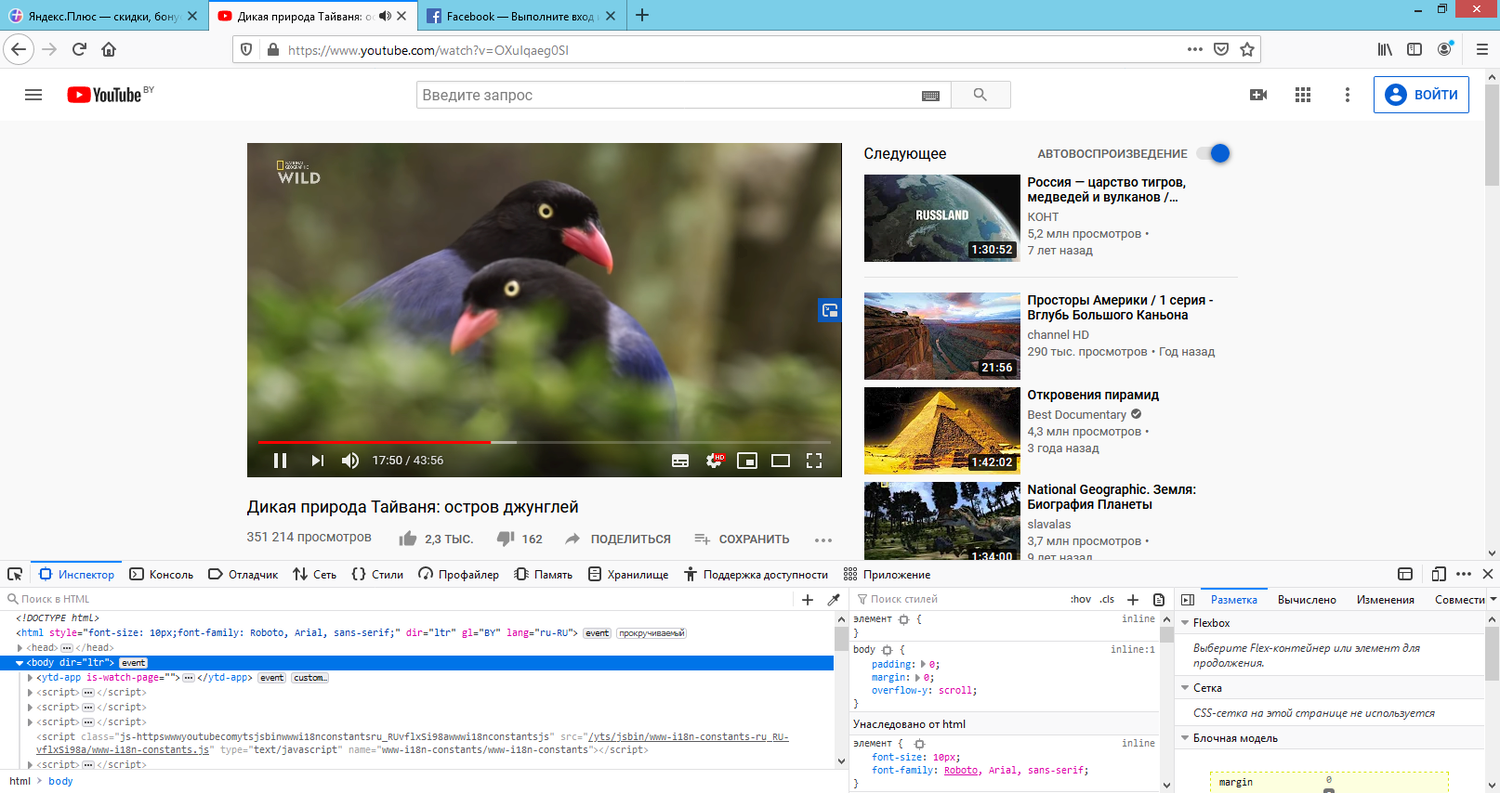The height and width of the screenshot is (793, 1500).
Task: Reload the current page
Action: 79,49
